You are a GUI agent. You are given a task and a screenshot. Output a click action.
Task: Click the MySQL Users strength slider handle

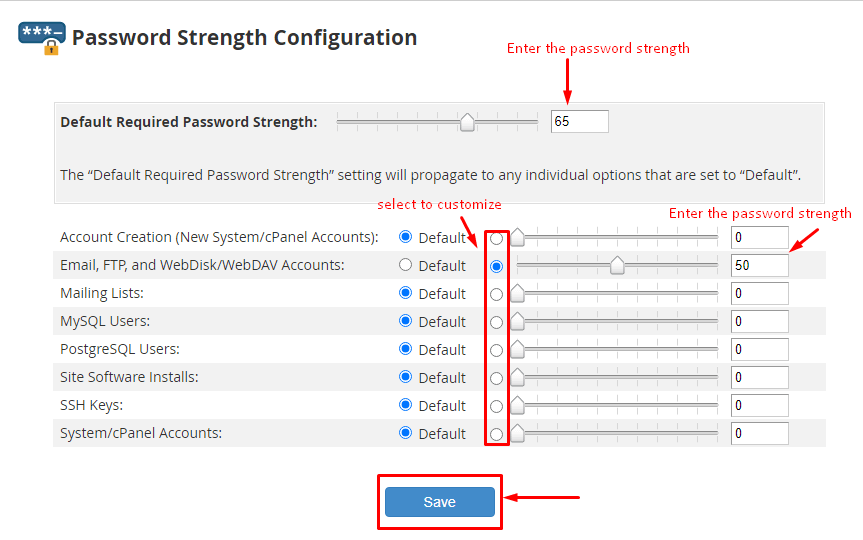coord(517,321)
